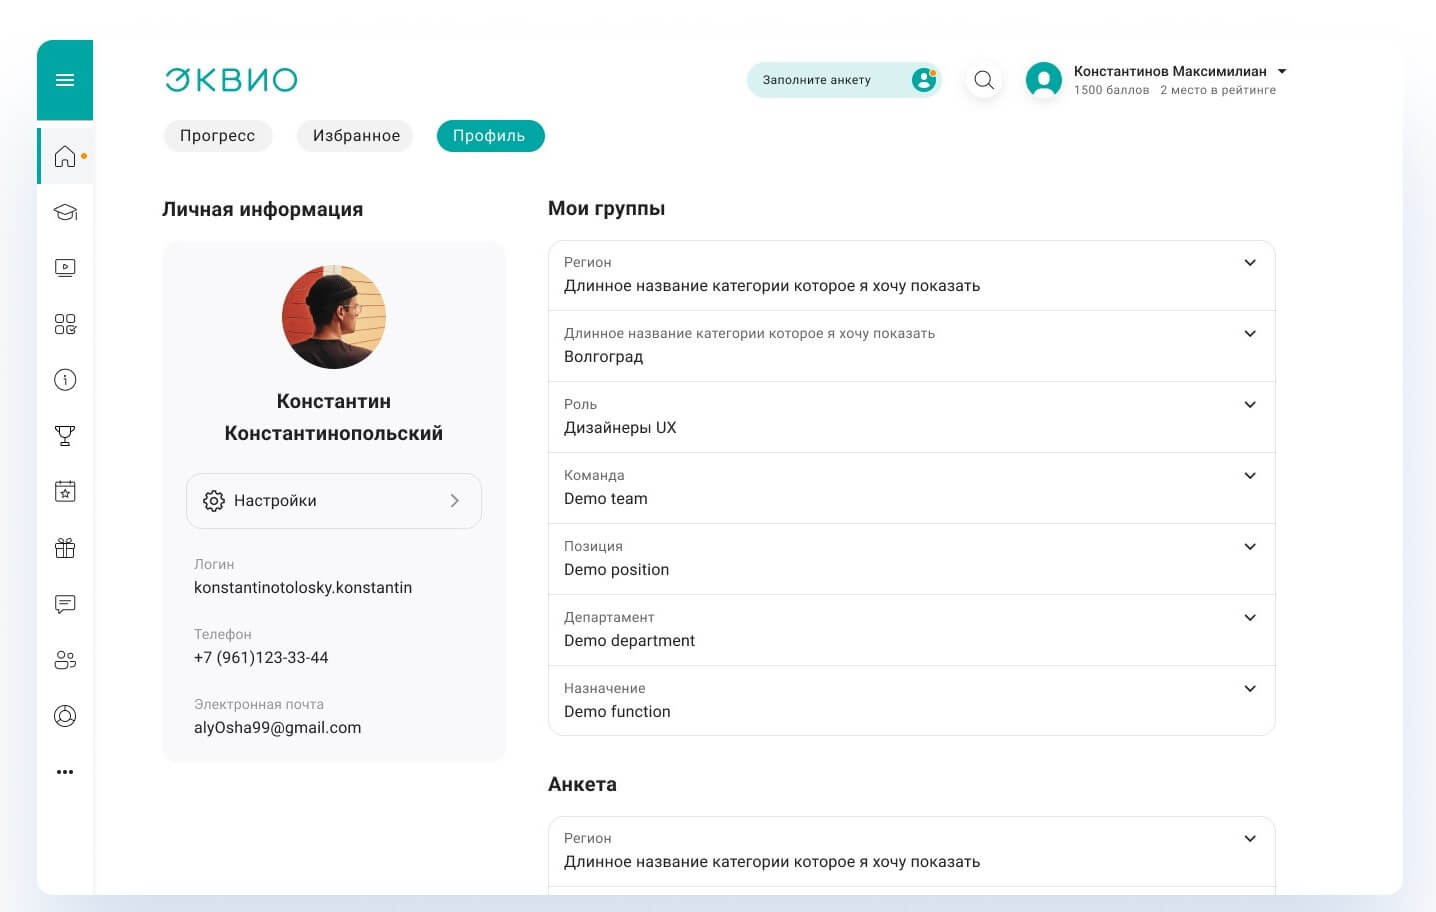Image resolution: width=1436 pixels, height=912 pixels.
Task: Open the graduation cap learning section
Action: coord(65,212)
